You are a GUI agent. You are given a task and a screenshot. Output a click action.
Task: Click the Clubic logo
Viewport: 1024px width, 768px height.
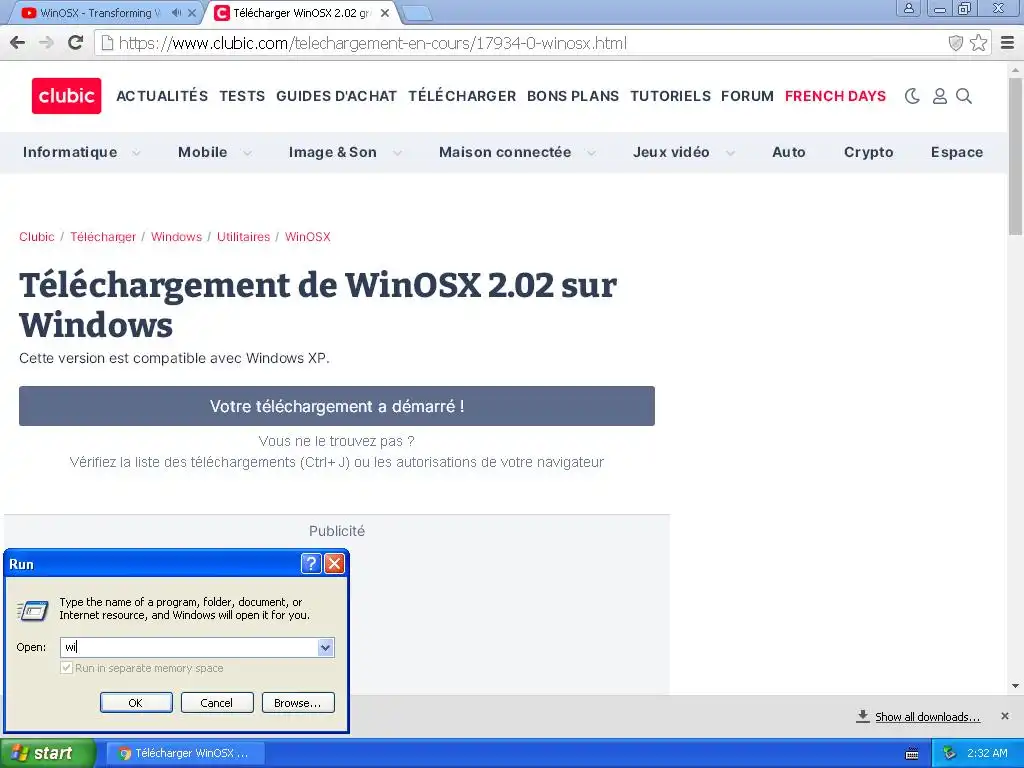(x=67, y=96)
